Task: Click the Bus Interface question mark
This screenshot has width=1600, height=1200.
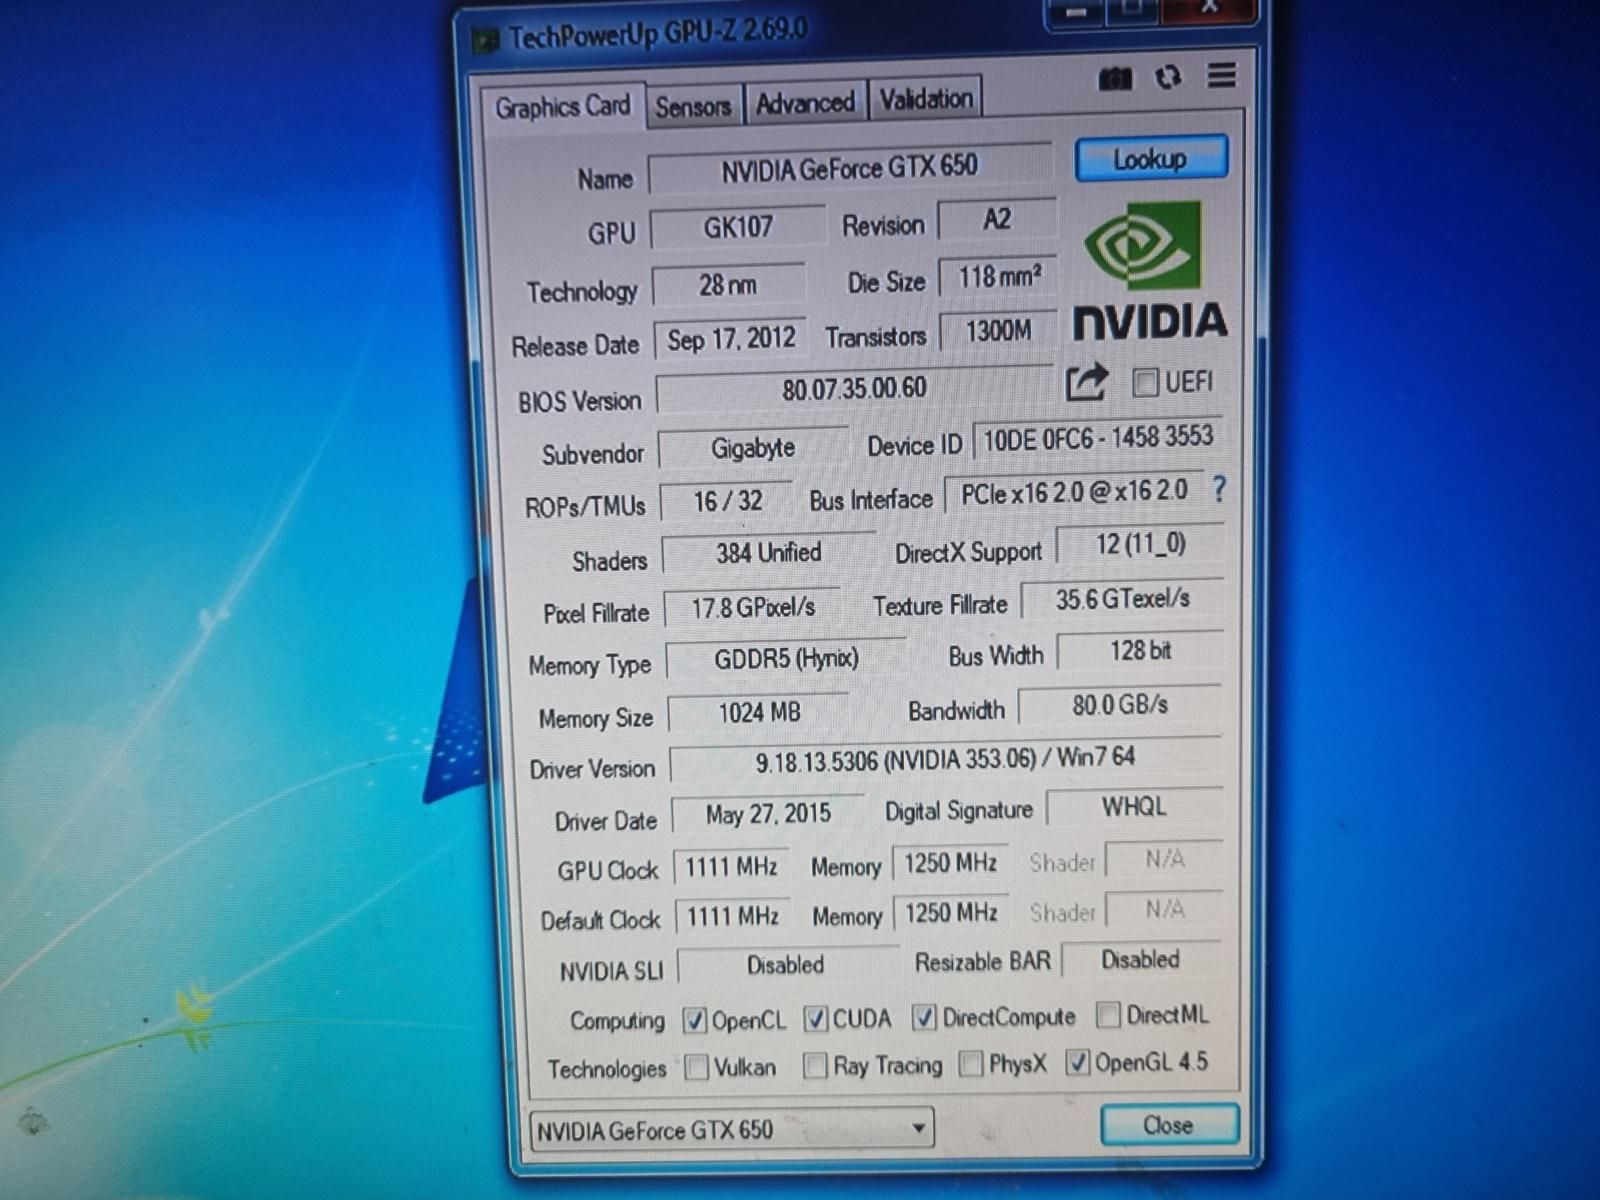Action: click(1218, 489)
